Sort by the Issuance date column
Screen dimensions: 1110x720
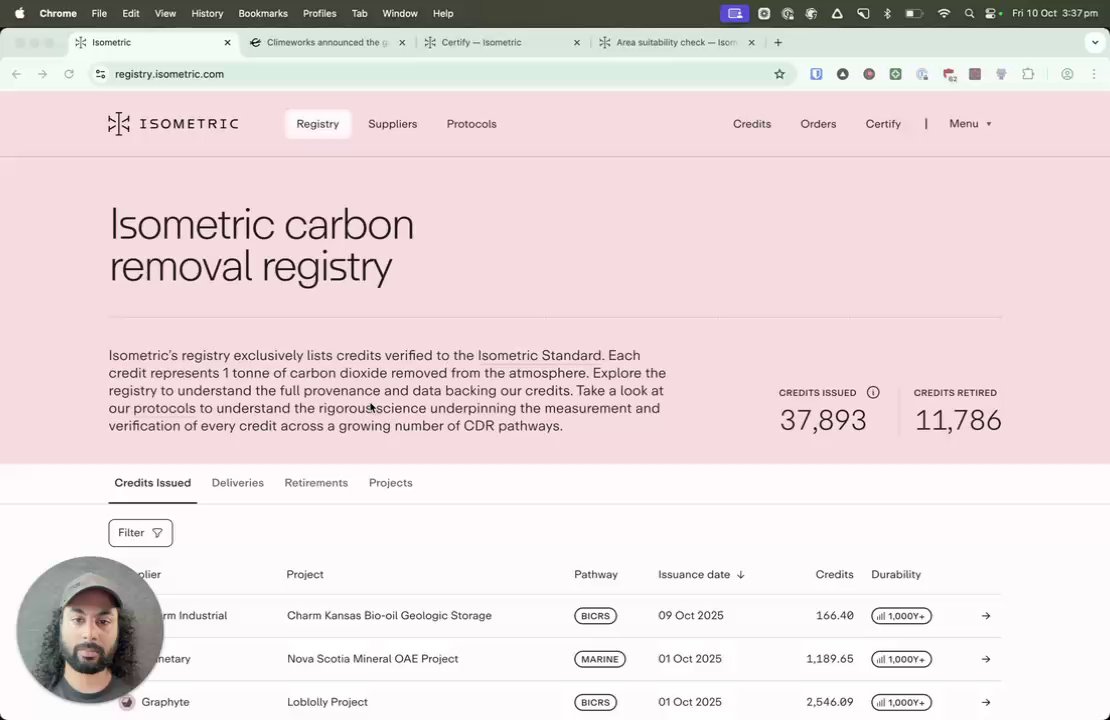[x=701, y=575]
